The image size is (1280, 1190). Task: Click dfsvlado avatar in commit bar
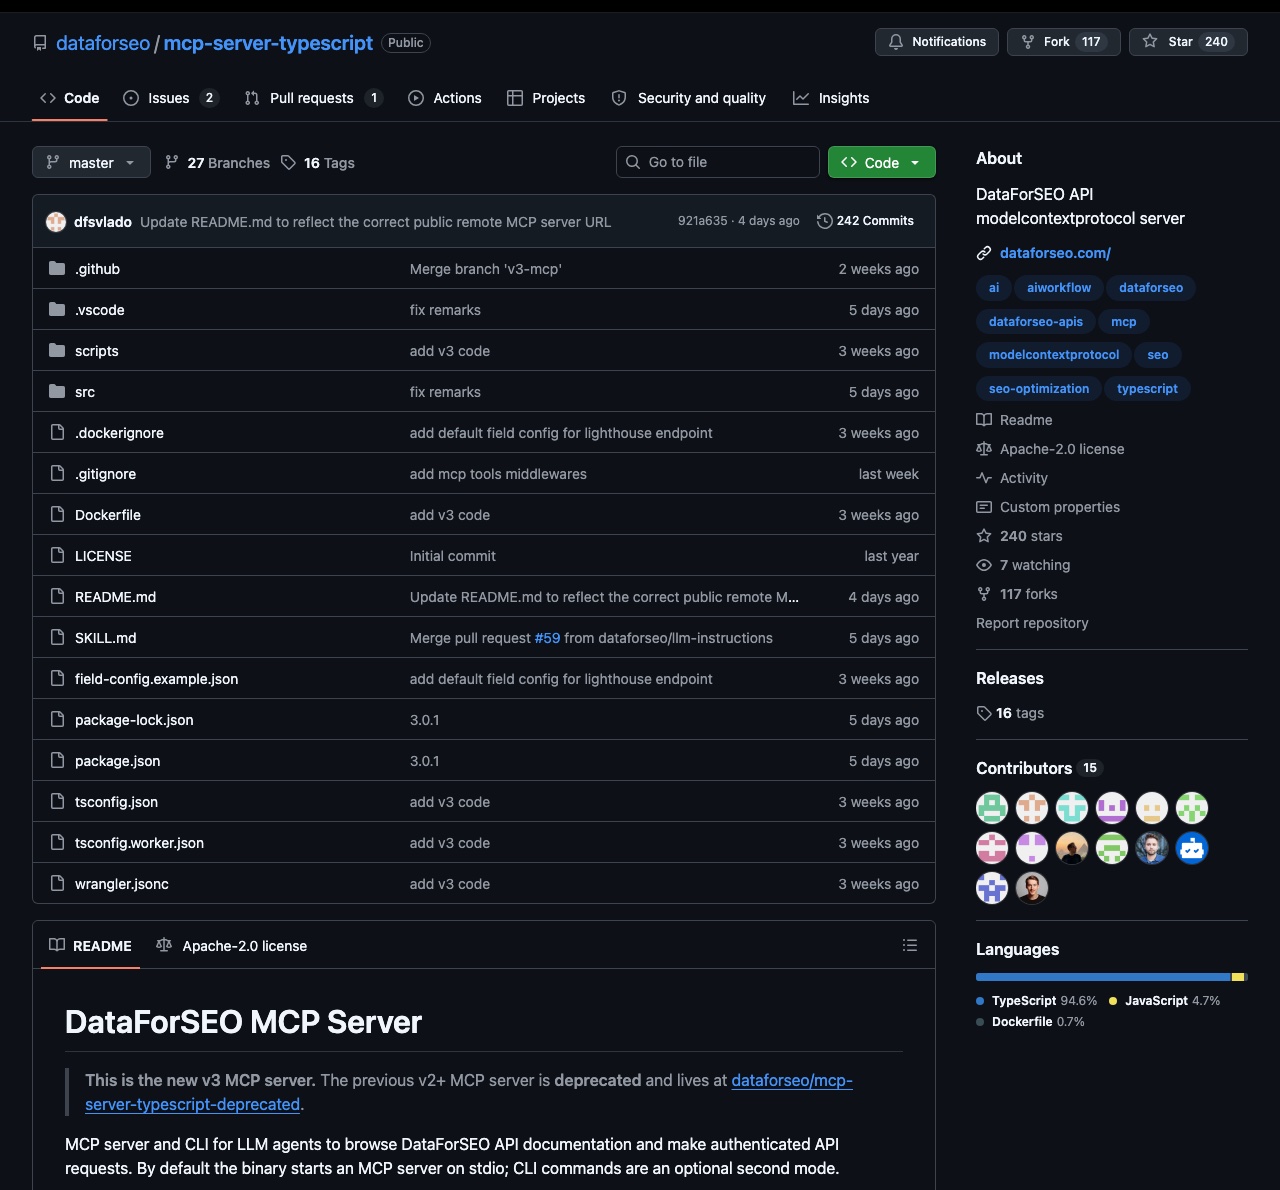coord(56,222)
